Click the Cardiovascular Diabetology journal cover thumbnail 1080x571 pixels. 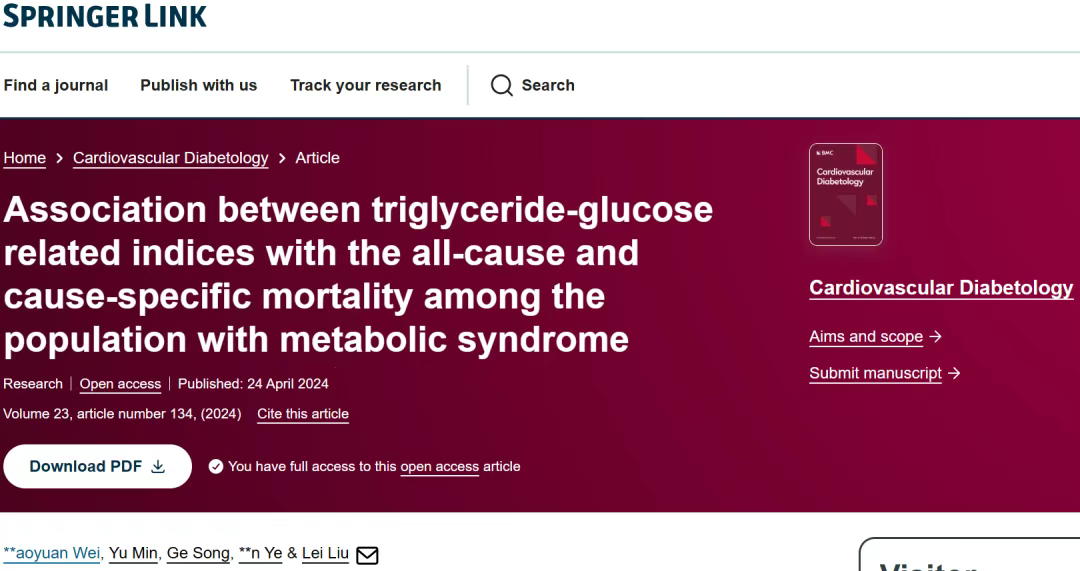point(846,194)
